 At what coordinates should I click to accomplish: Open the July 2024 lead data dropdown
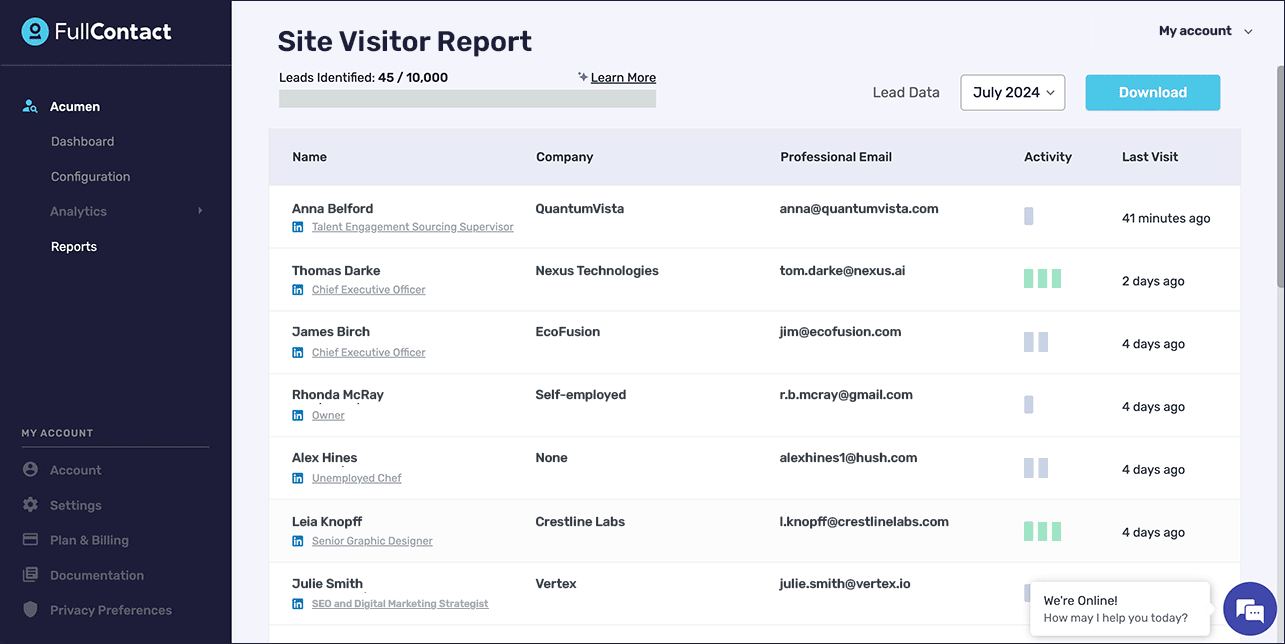tap(1012, 92)
